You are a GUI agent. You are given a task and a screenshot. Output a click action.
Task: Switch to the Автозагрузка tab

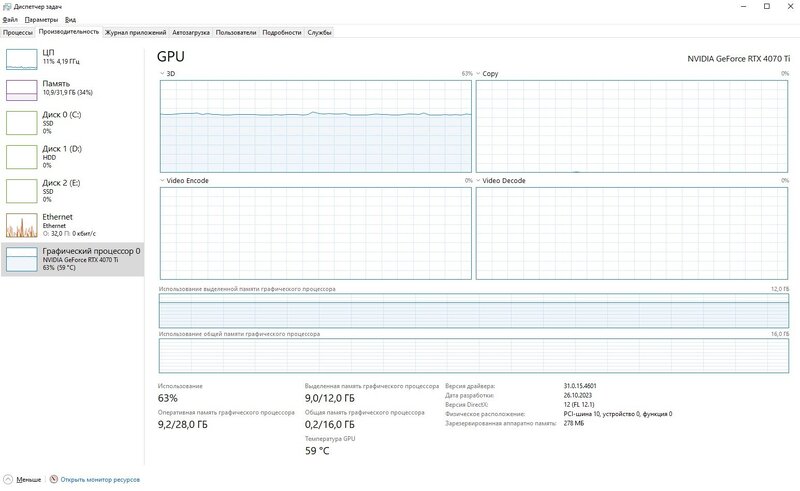190,32
